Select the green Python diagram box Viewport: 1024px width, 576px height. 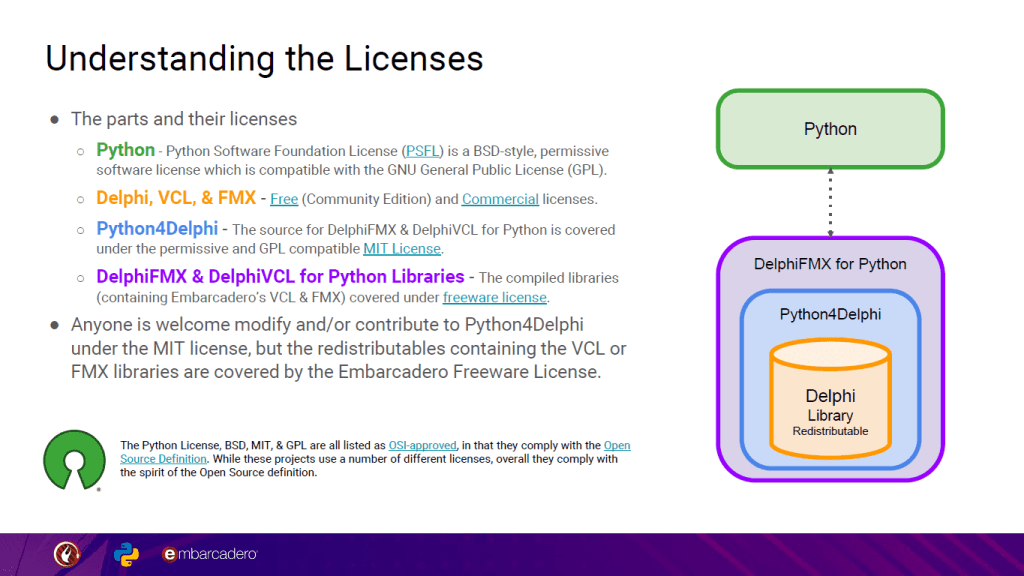830,129
